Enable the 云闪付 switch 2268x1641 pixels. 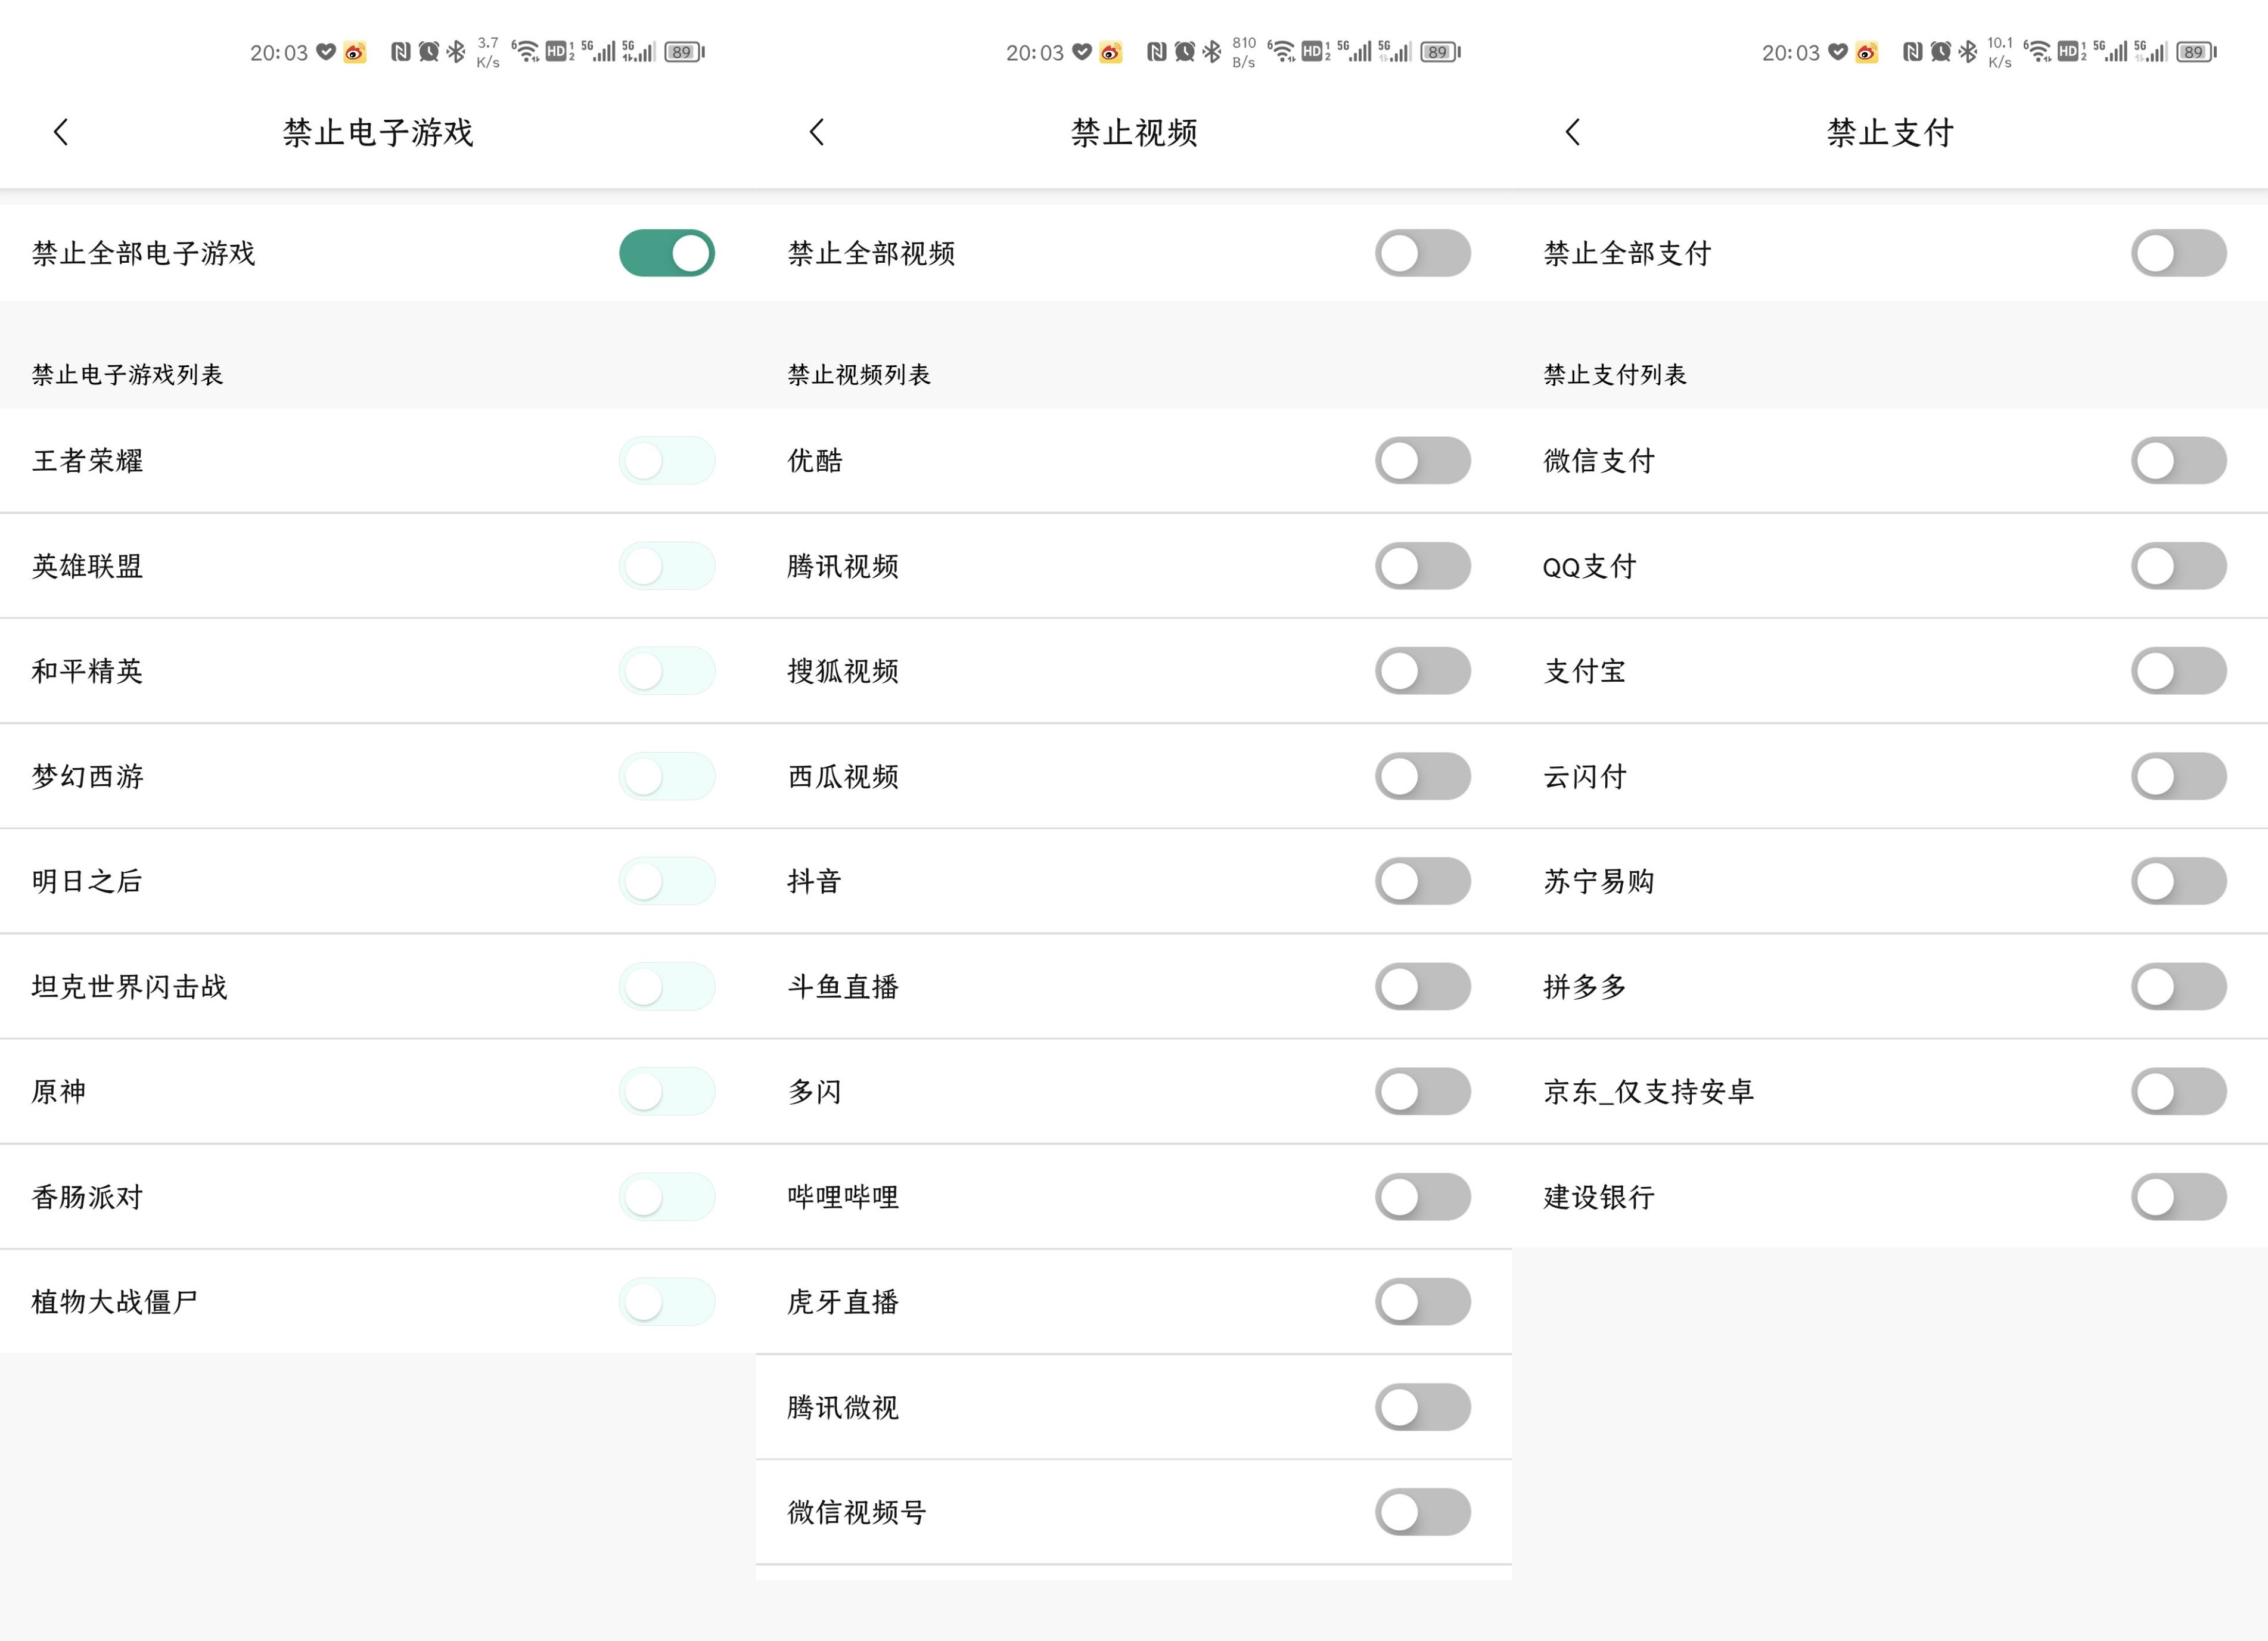tap(2179, 776)
